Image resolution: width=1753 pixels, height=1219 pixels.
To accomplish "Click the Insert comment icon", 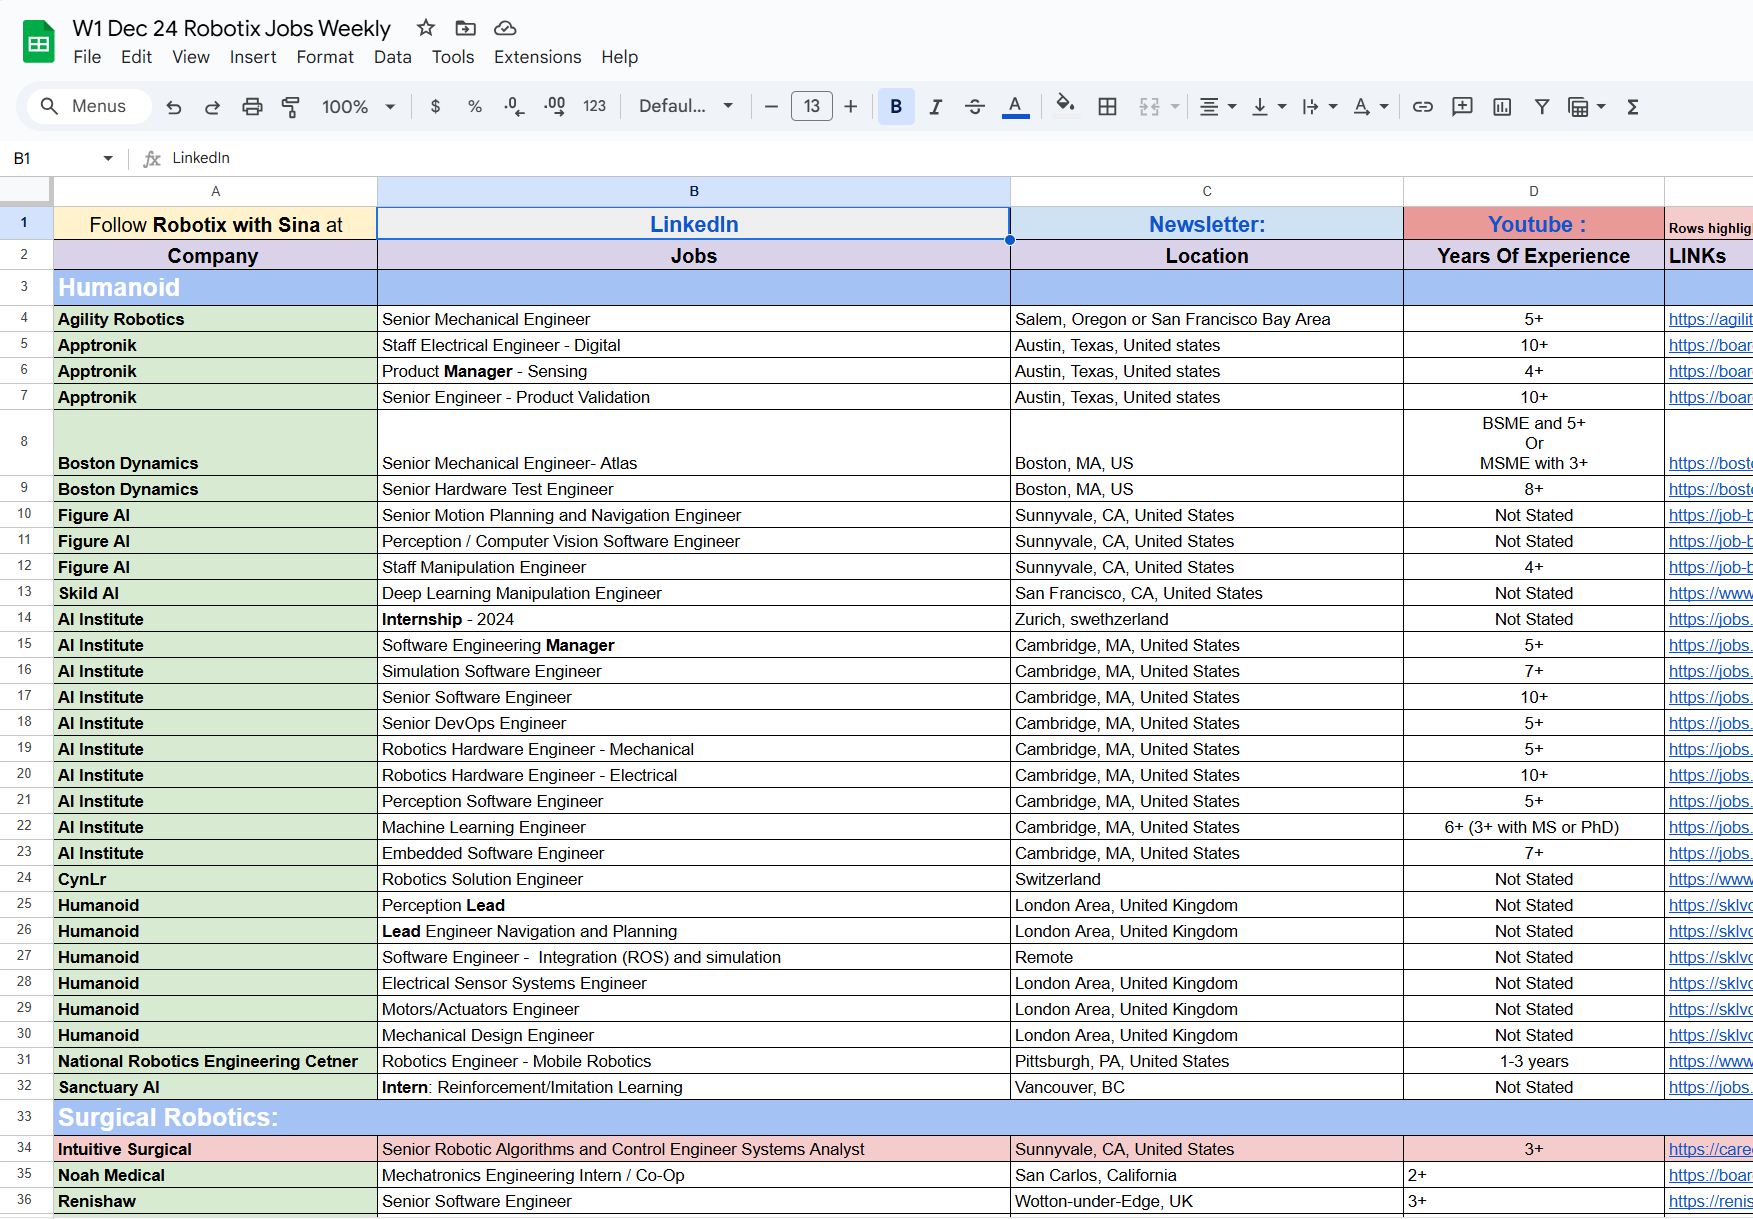I will (1462, 106).
